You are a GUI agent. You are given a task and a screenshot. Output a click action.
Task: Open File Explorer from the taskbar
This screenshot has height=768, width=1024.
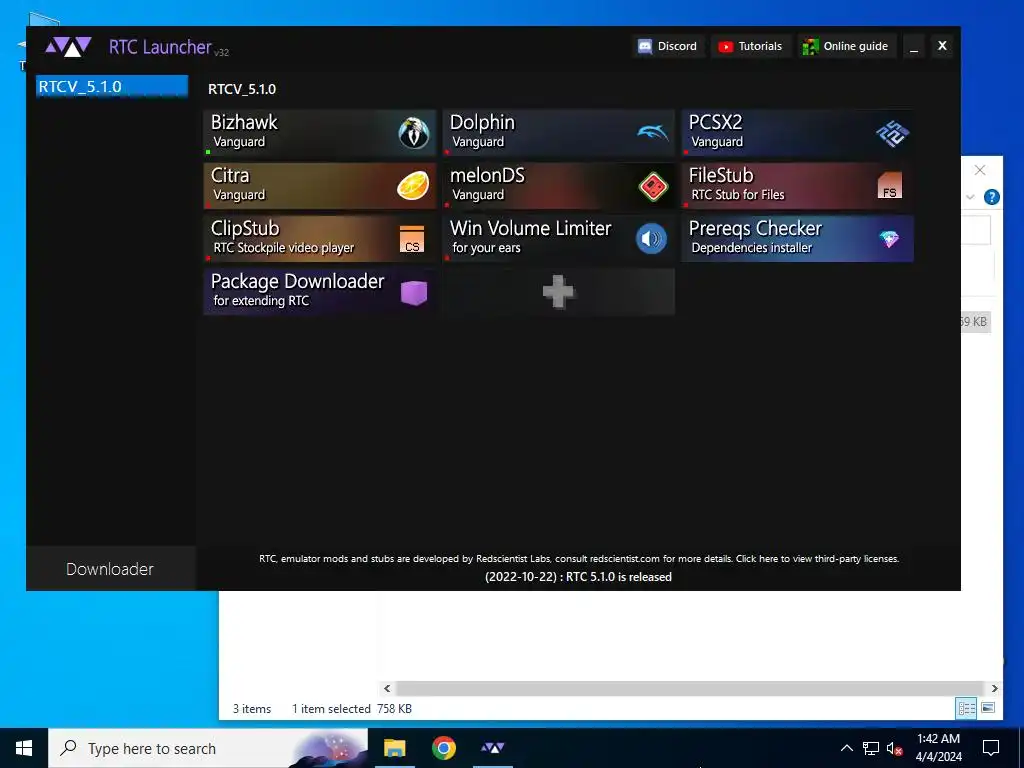394,748
